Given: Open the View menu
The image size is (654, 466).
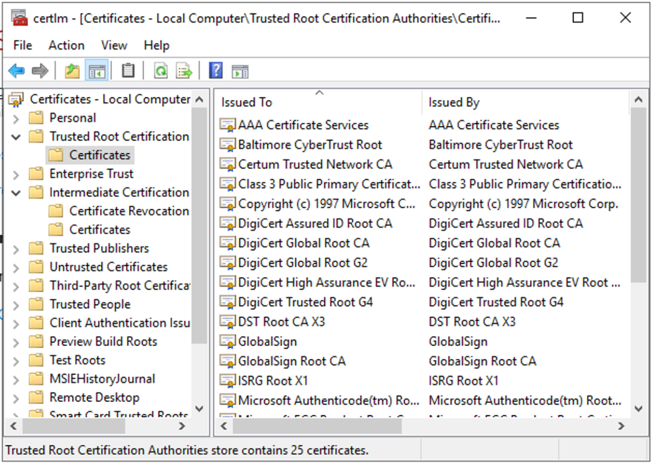Looking at the screenshot, I should pyautogui.click(x=114, y=45).
